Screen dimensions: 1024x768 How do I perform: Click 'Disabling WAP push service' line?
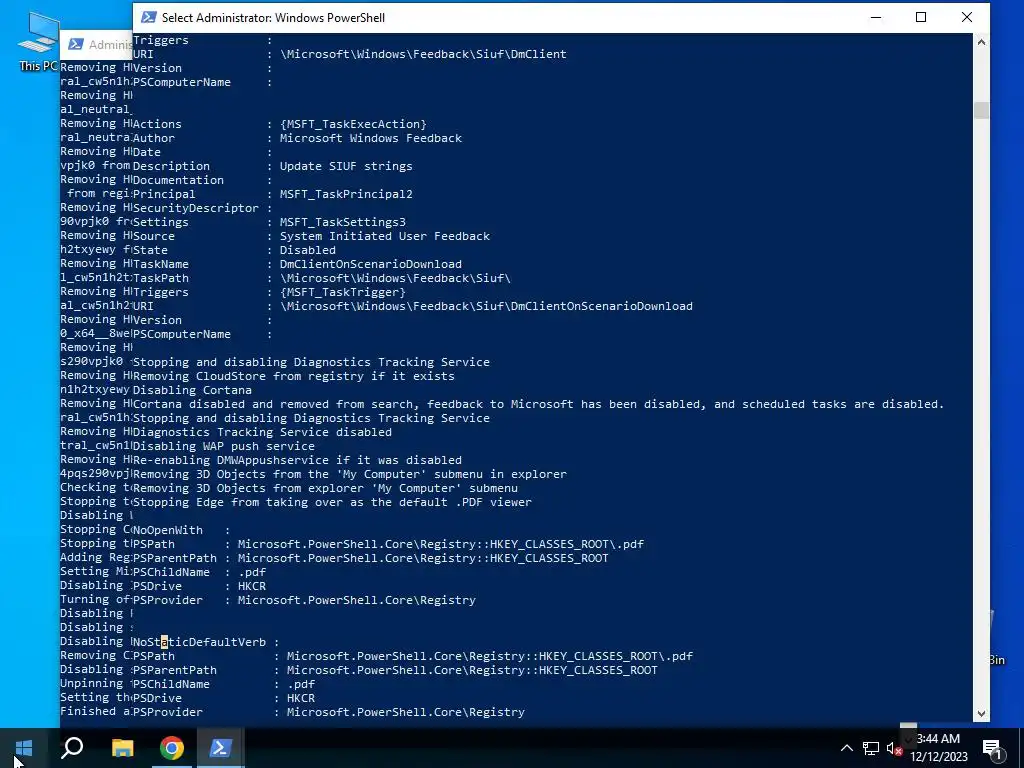point(223,446)
